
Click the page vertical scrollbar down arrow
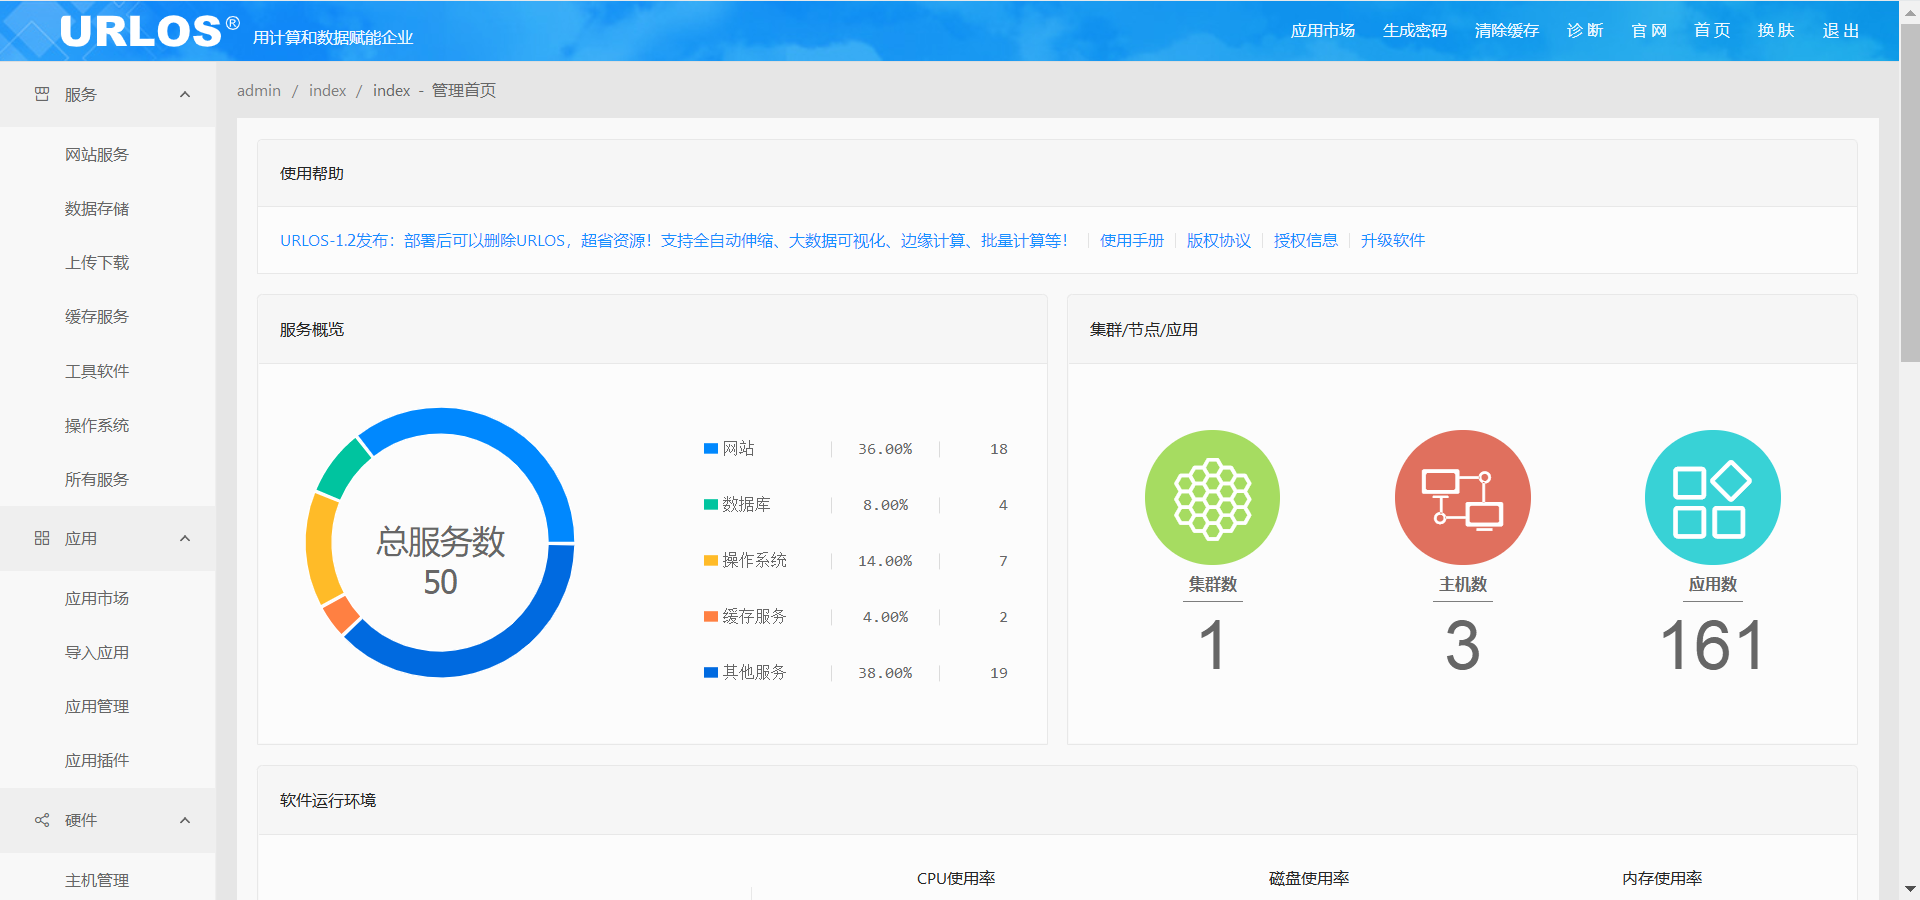1910,888
